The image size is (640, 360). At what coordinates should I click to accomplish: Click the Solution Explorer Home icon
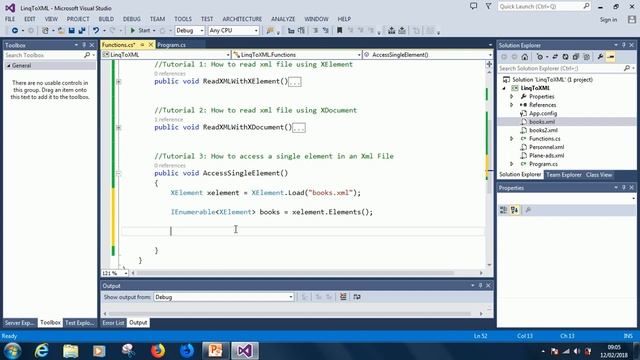point(525,57)
